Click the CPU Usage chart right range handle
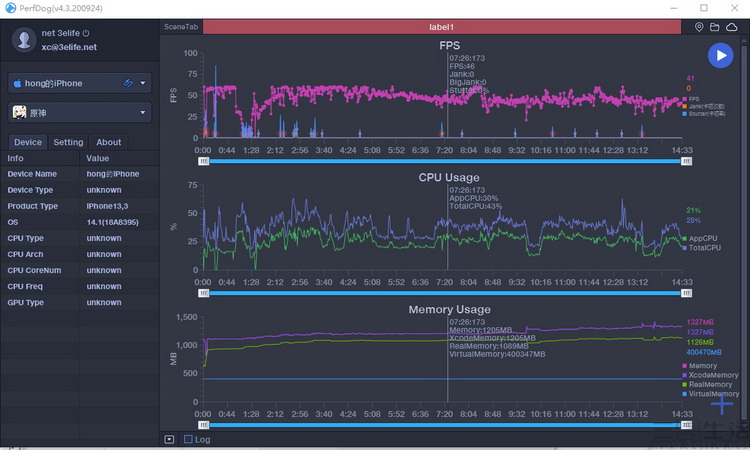750x450 pixels. pos(686,293)
